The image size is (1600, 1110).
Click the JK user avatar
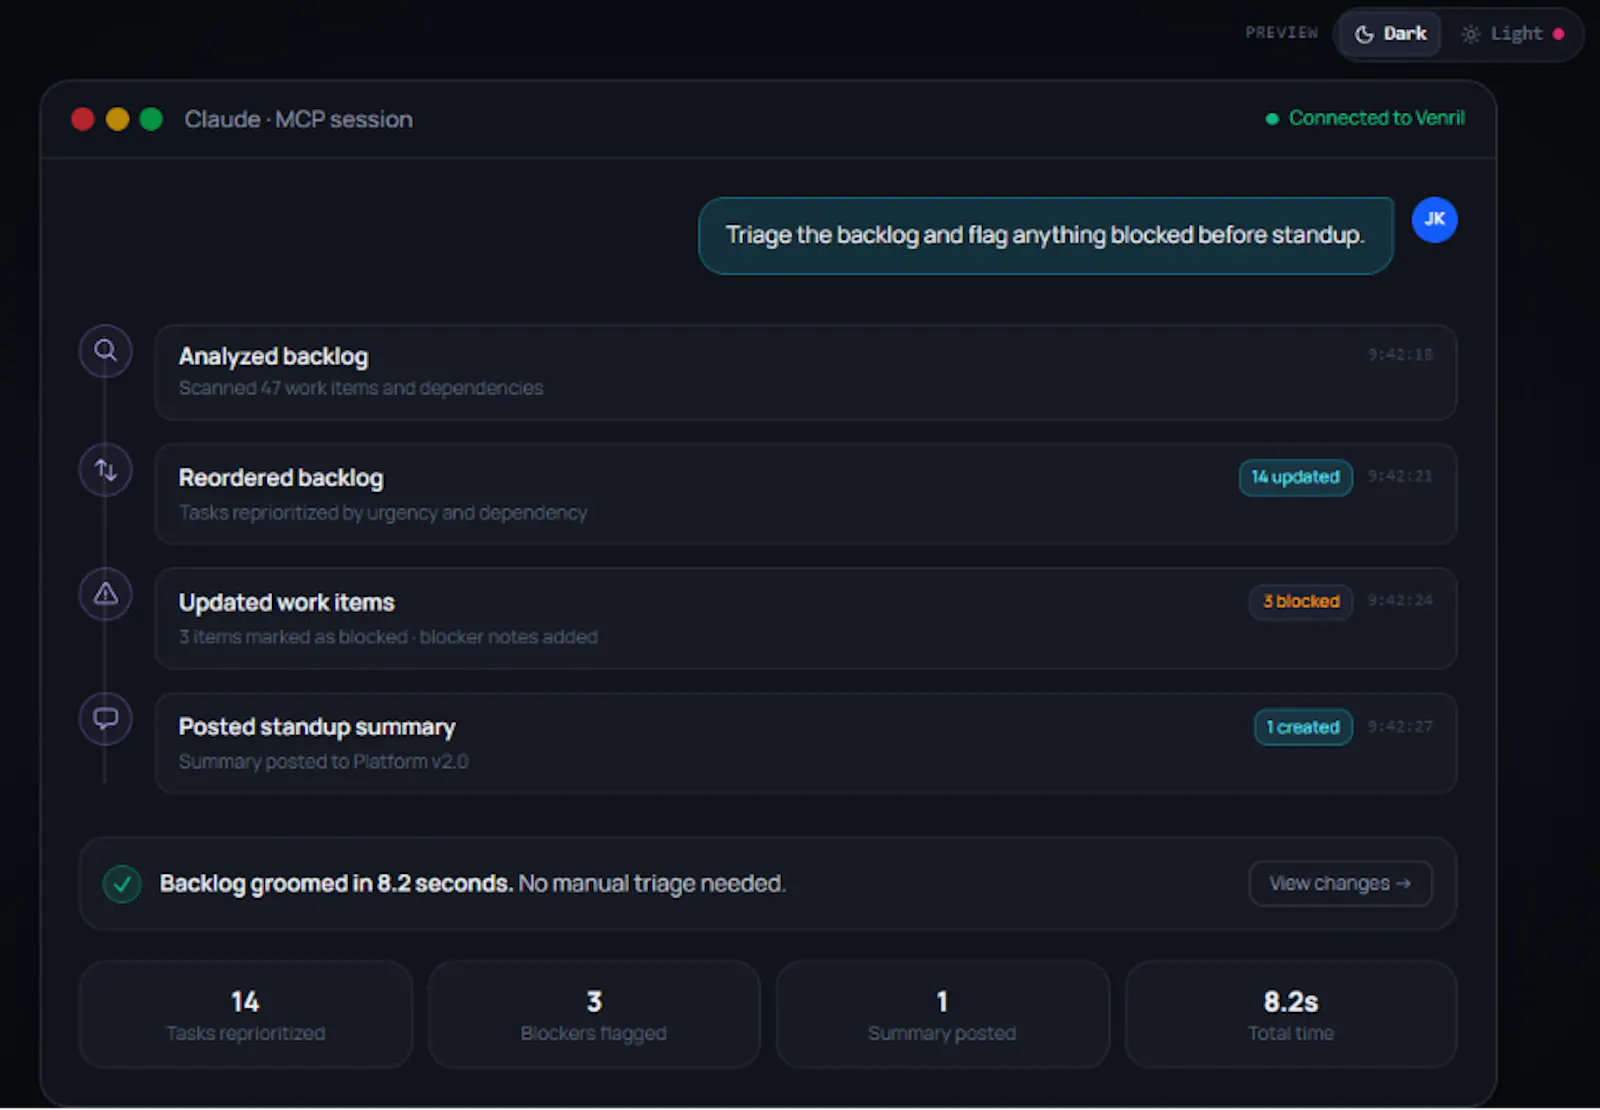point(1434,220)
